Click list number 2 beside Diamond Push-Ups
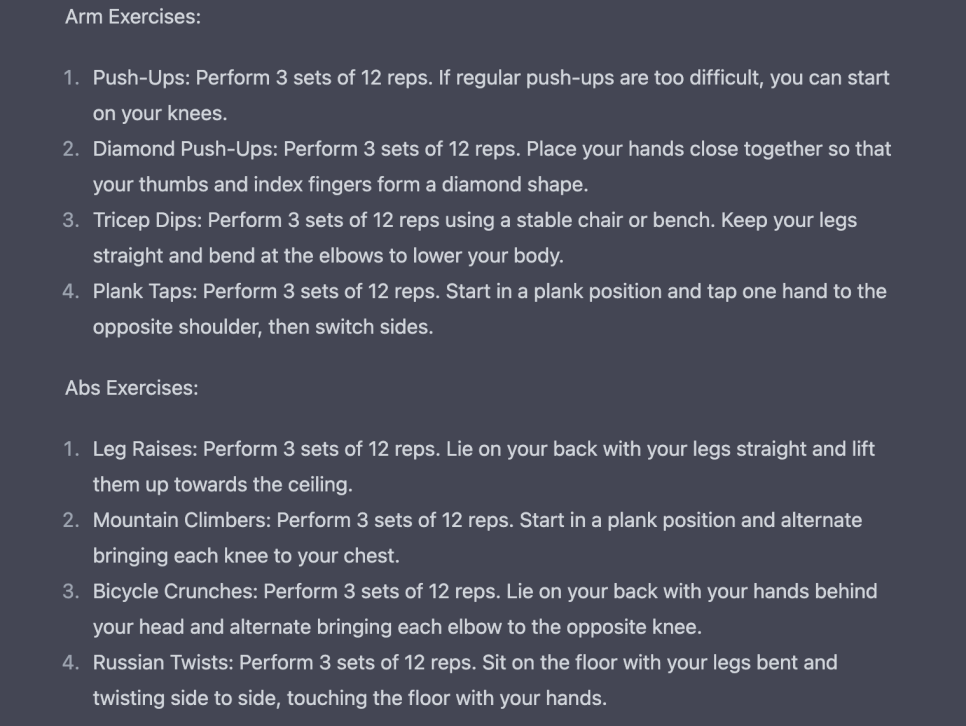966x726 pixels. point(70,149)
